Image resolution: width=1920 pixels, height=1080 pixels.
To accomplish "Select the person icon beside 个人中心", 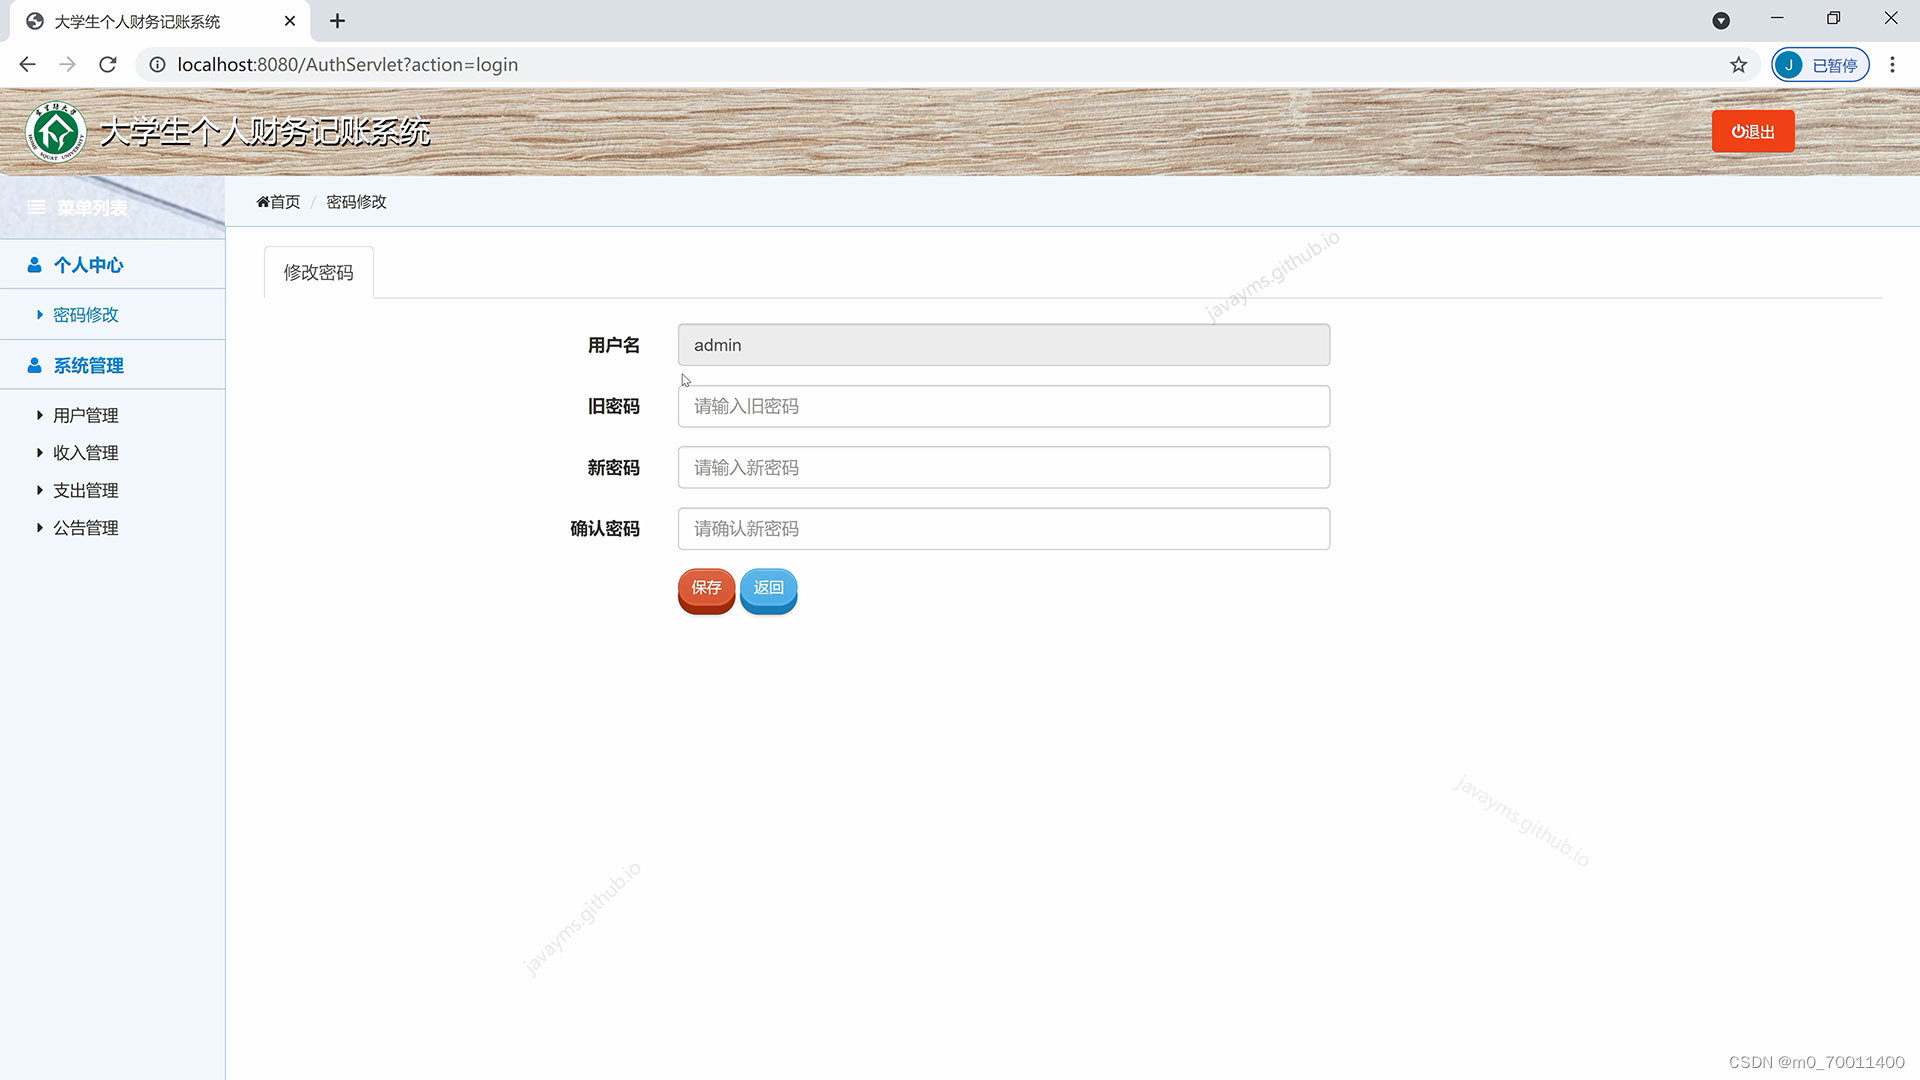I will pos(33,264).
